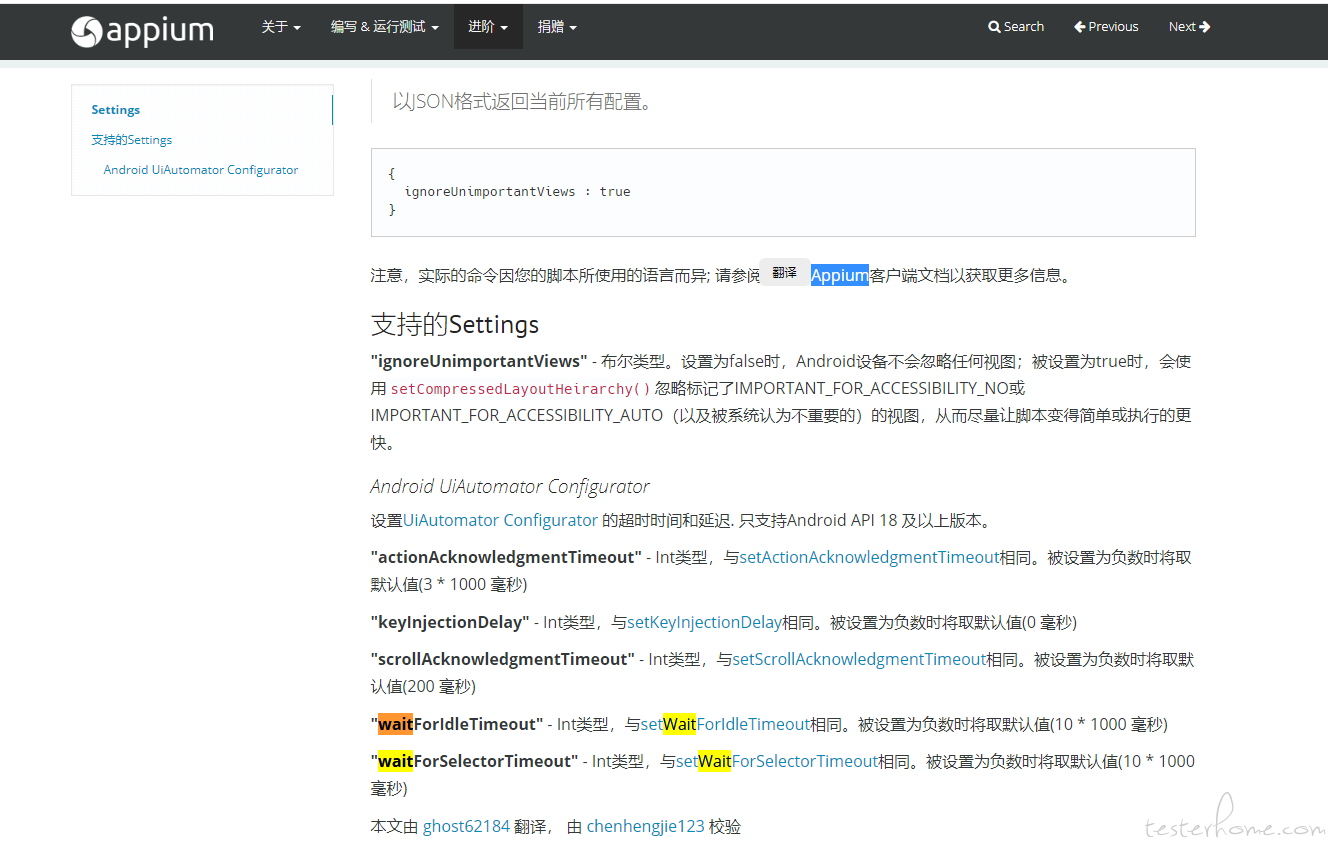Image resolution: width=1328 pixels, height=855 pixels.
Task: Select 支持的Settings in the sidebar
Action: pos(132,140)
